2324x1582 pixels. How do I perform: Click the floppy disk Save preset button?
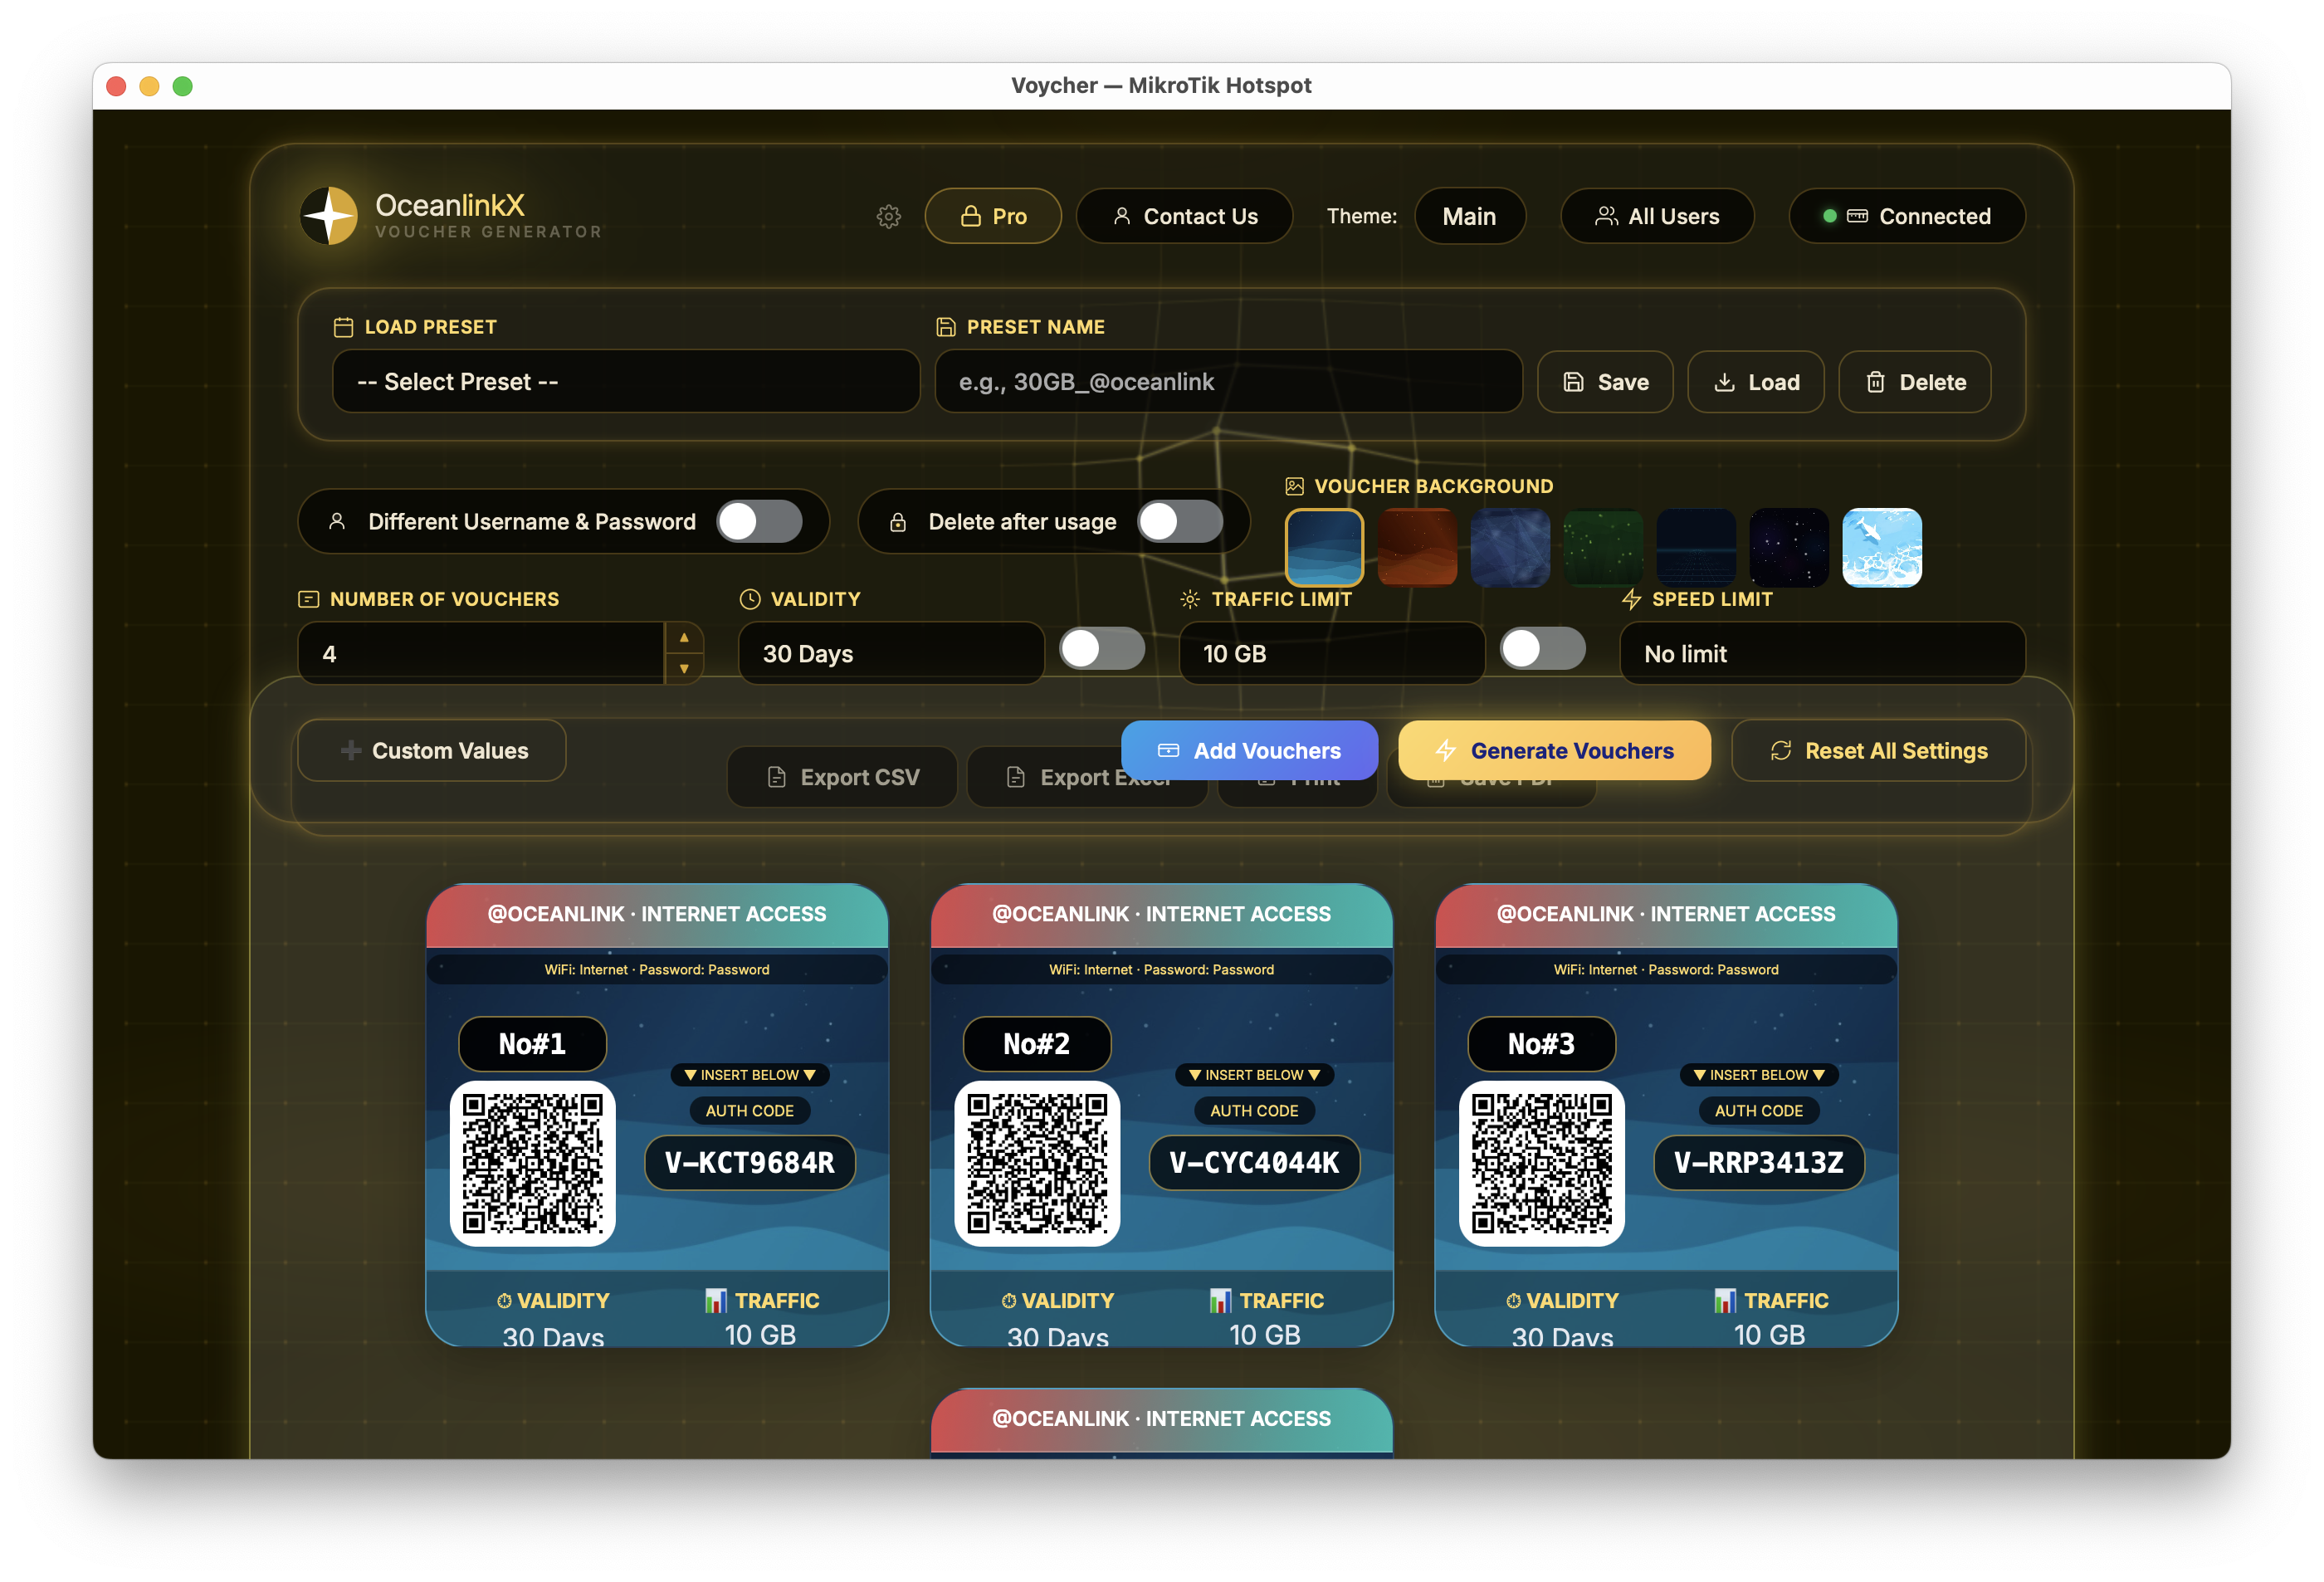click(x=1605, y=382)
